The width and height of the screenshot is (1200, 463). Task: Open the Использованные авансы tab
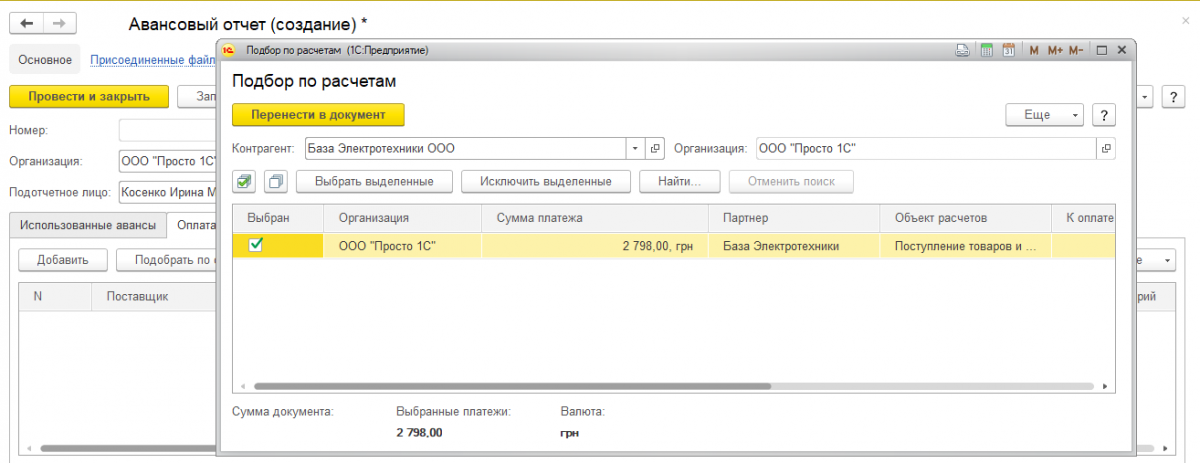pos(88,225)
